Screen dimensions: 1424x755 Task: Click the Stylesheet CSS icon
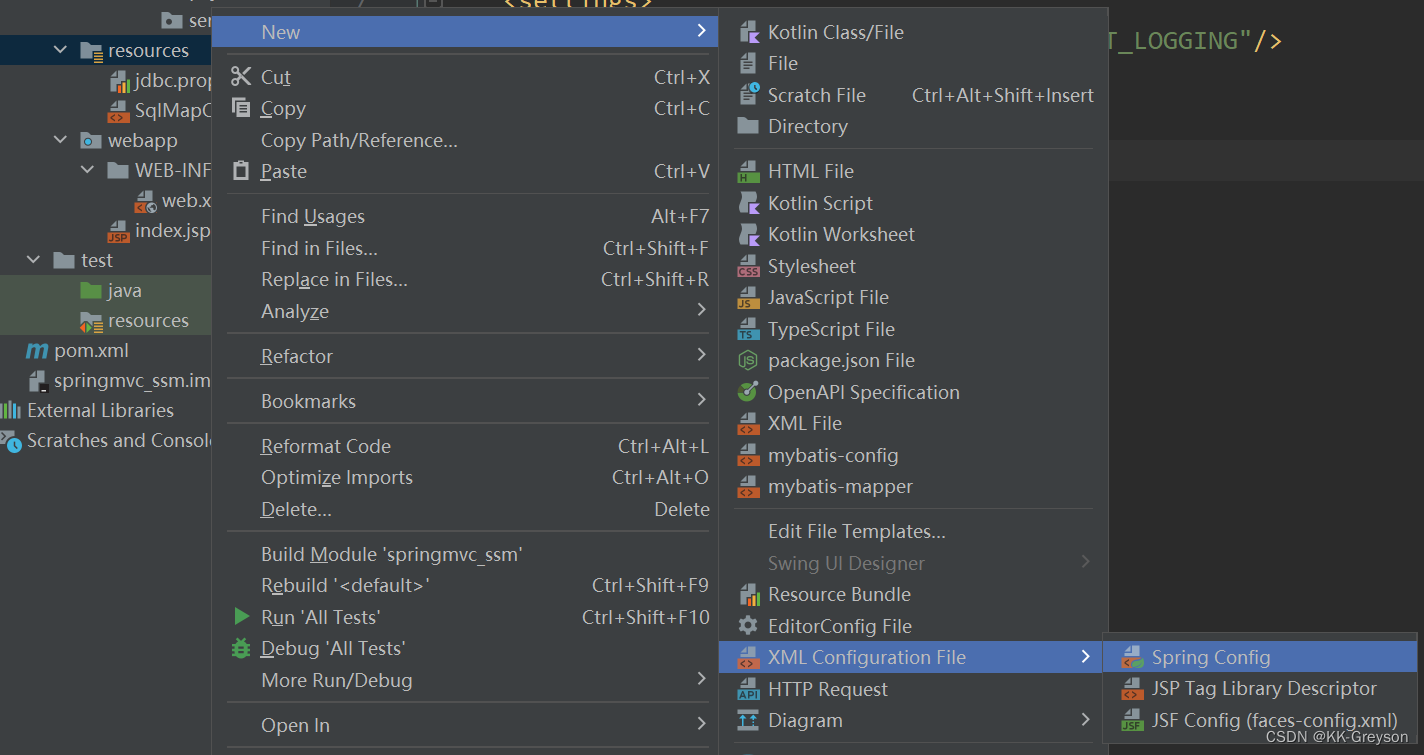pos(749,266)
